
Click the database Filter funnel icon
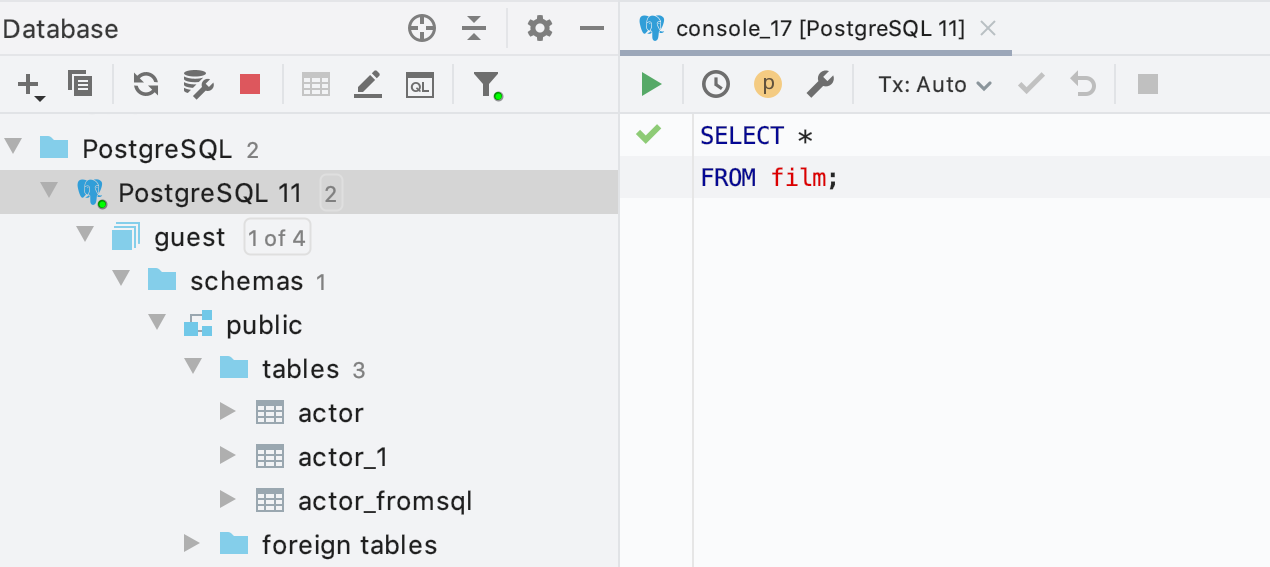click(x=486, y=85)
